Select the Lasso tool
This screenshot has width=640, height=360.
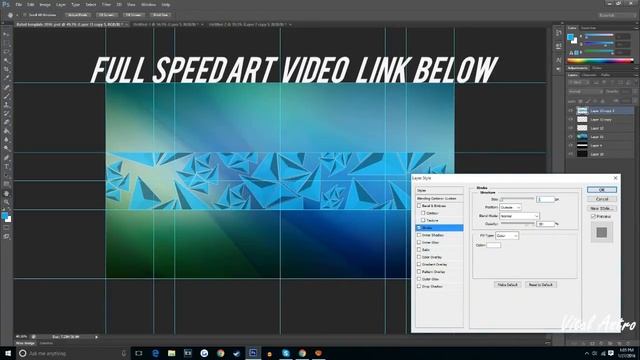coord(6,52)
